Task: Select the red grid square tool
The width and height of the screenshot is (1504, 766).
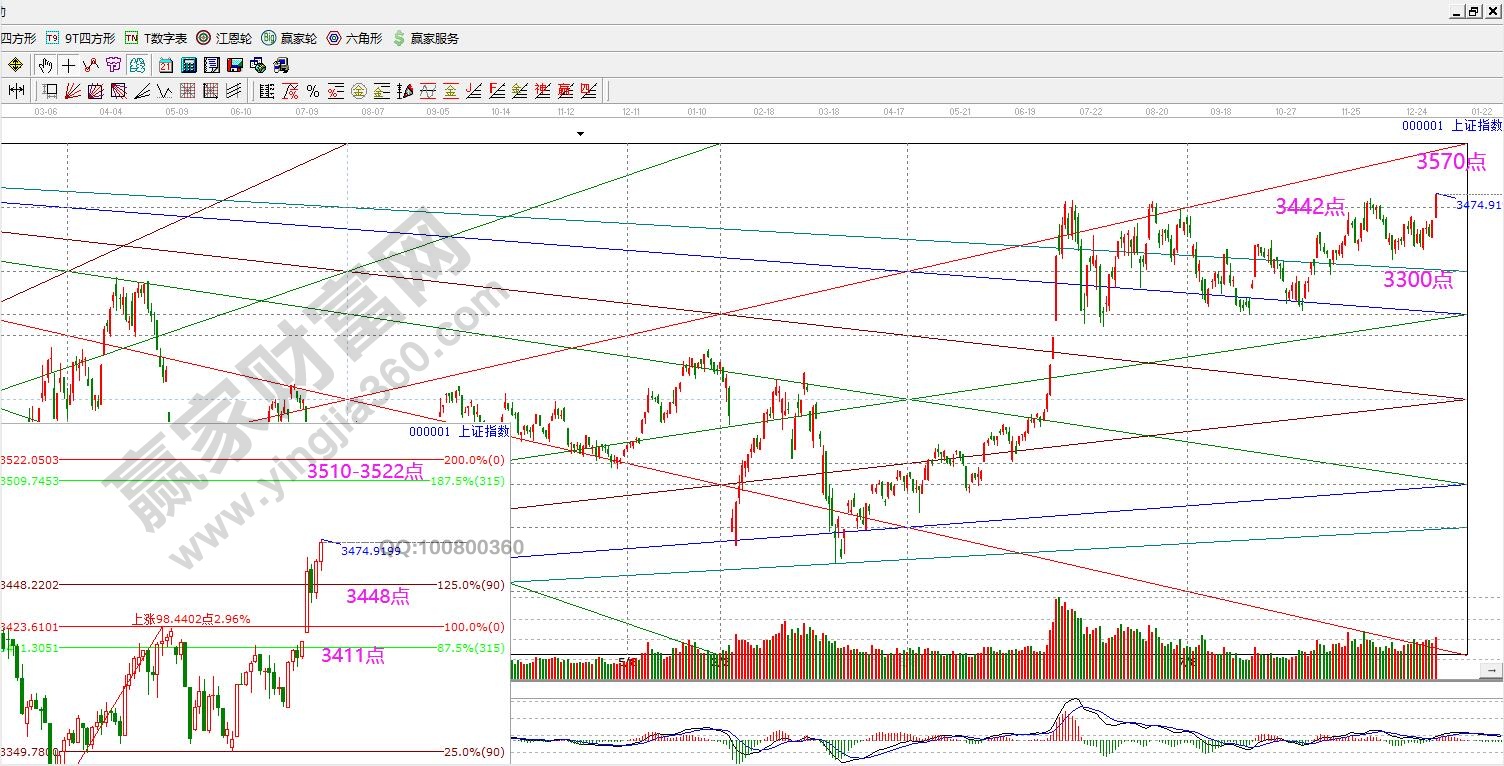Action: [x=188, y=91]
